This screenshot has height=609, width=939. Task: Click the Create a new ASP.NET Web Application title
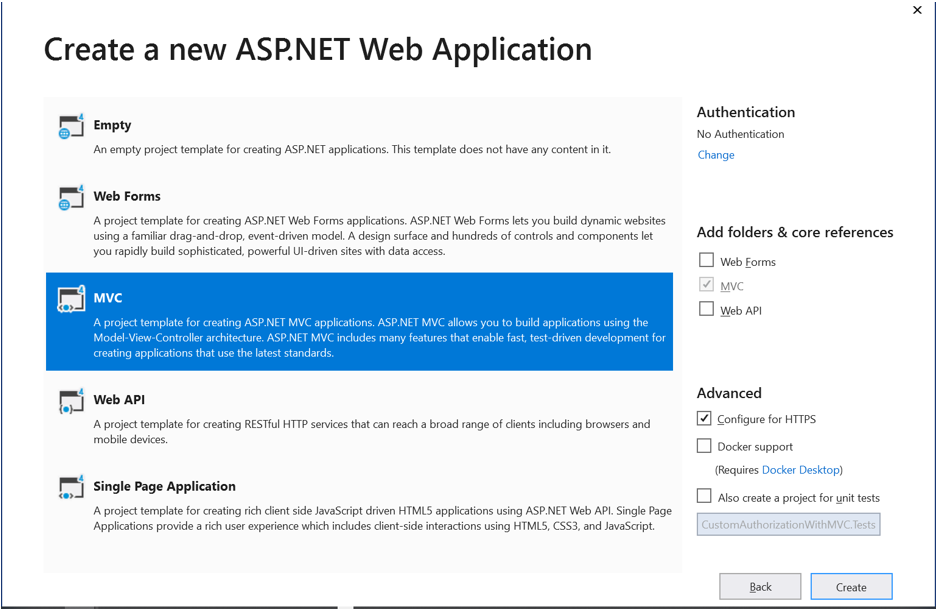[x=318, y=50]
